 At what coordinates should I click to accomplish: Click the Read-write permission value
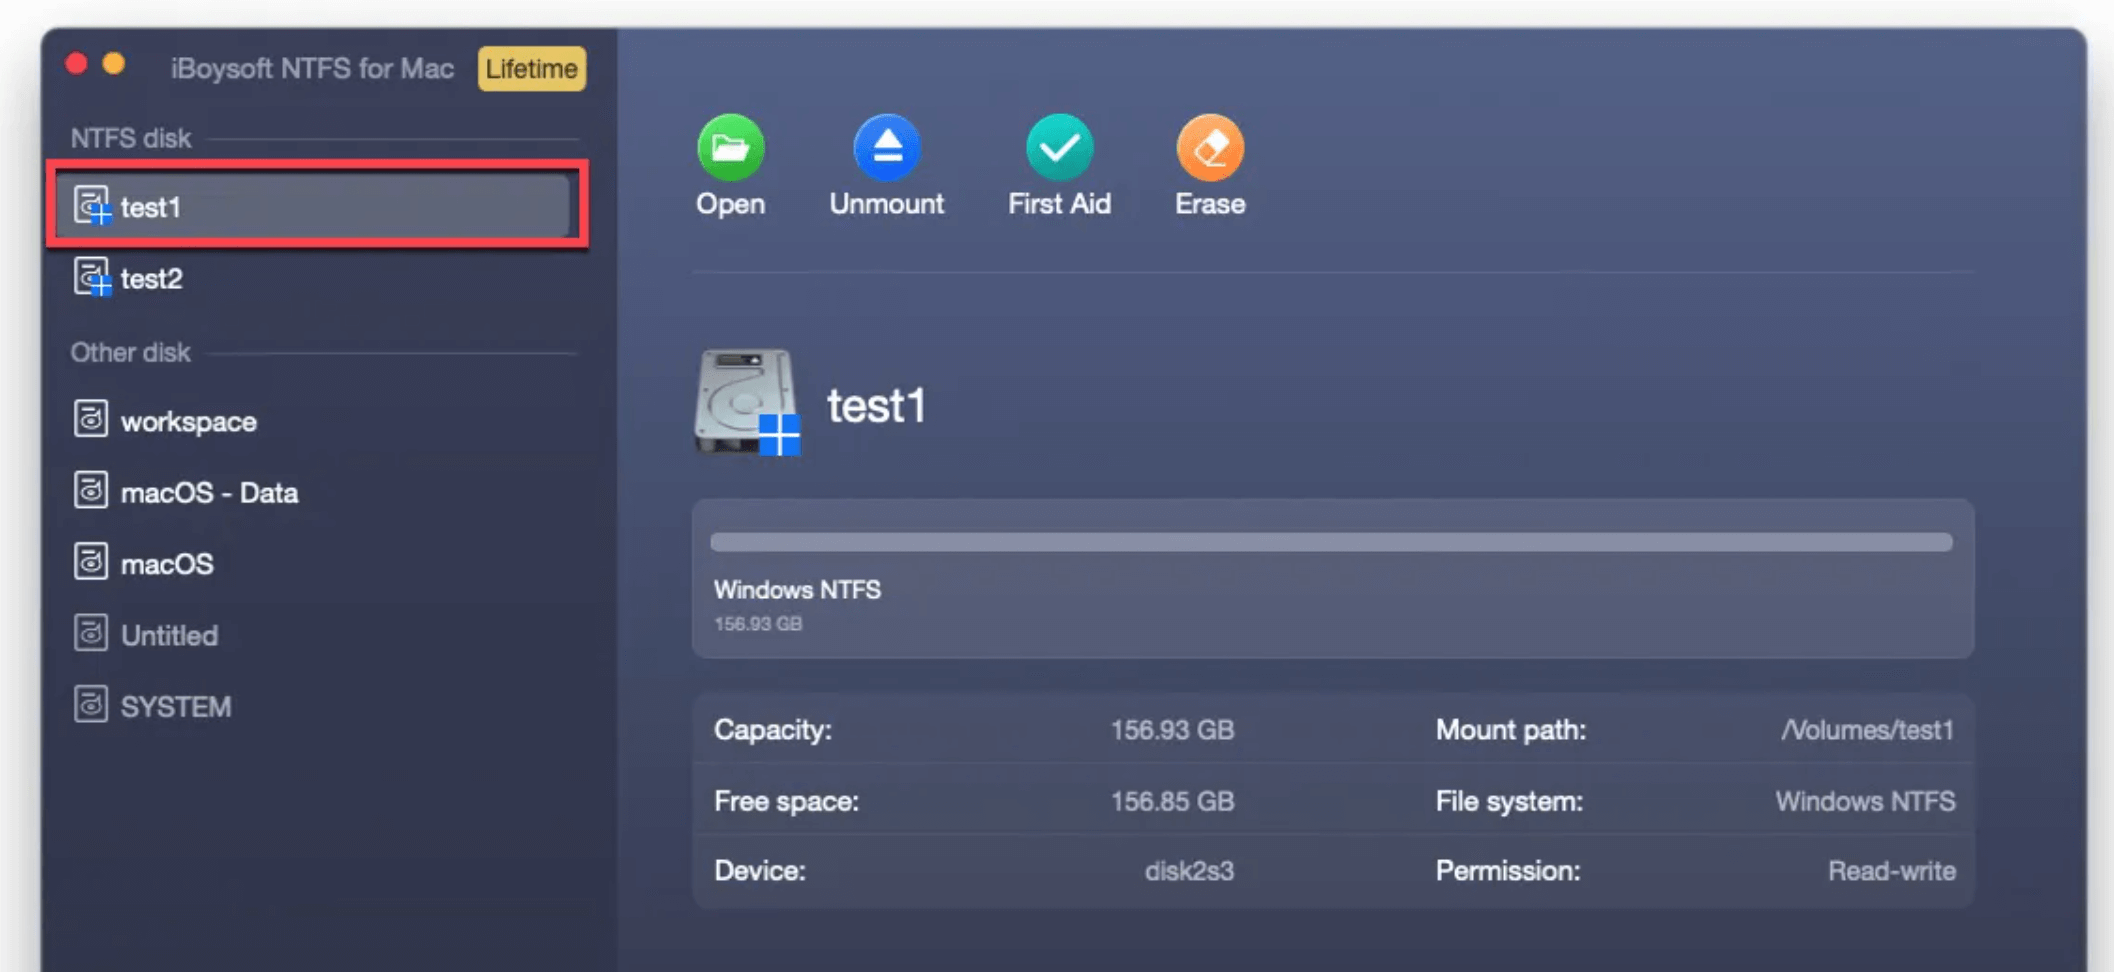coord(1893,870)
